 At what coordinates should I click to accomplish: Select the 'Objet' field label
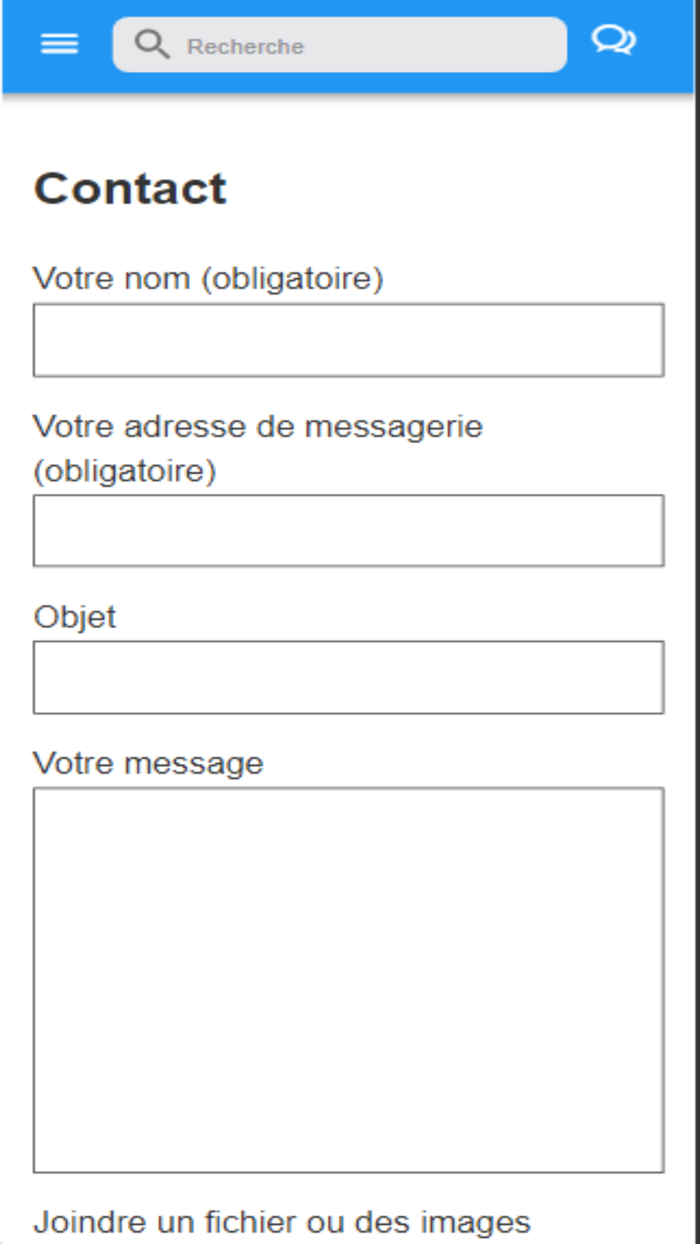[x=75, y=616]
